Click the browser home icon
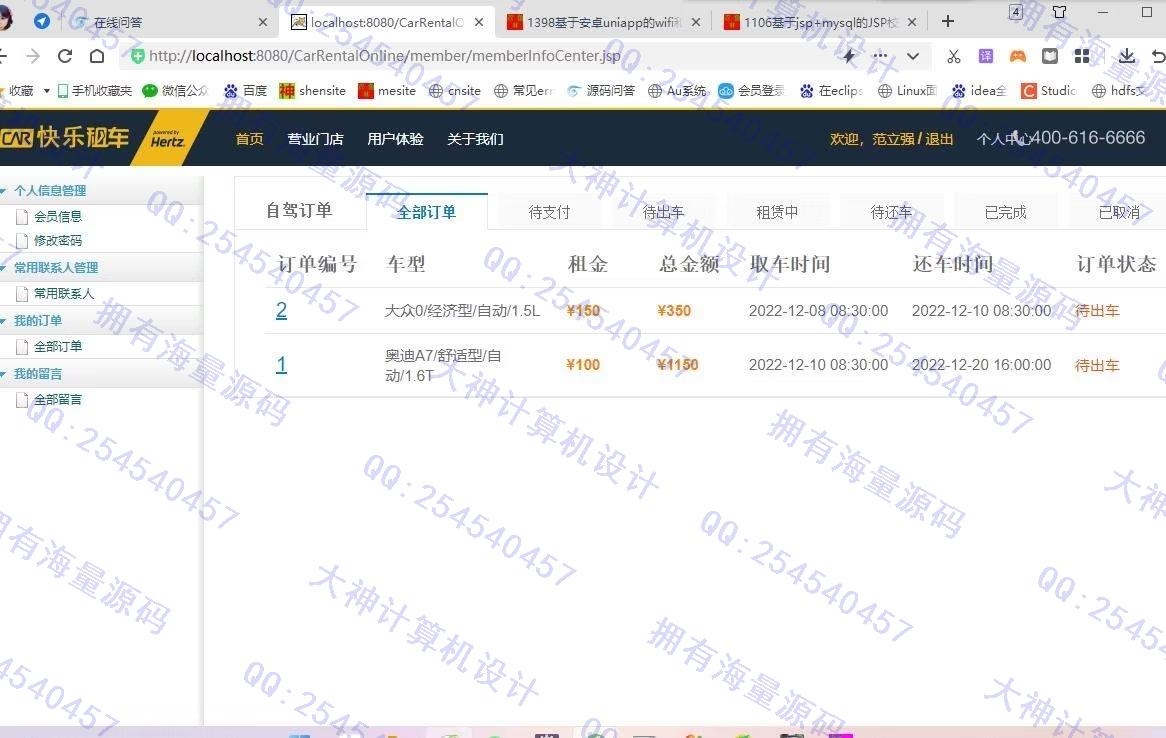 click(x=97, y=56)
